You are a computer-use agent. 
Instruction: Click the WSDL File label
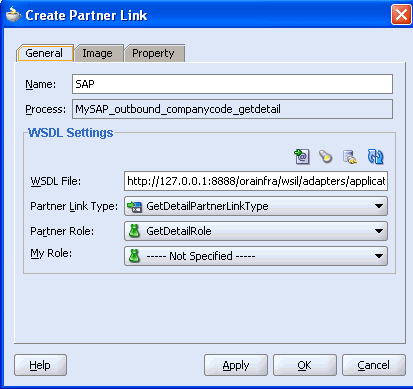(56, 181)
